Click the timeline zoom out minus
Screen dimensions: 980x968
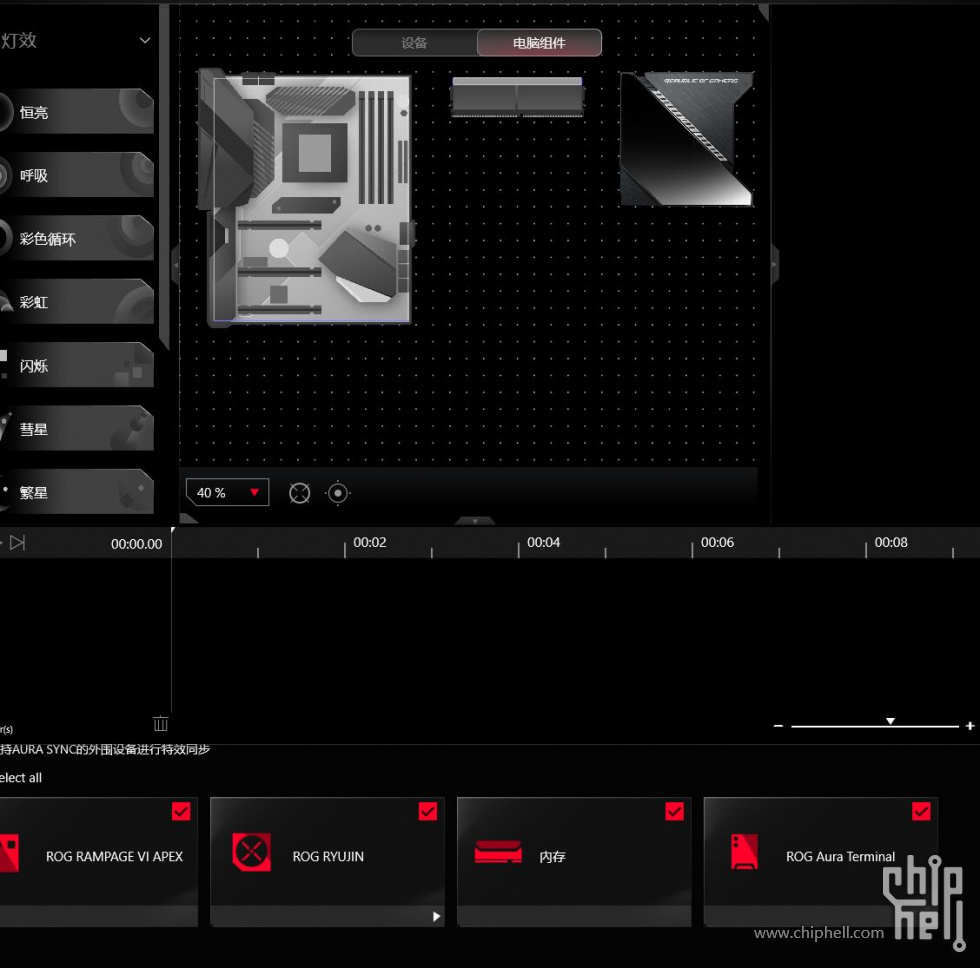[x=778, y=726]
